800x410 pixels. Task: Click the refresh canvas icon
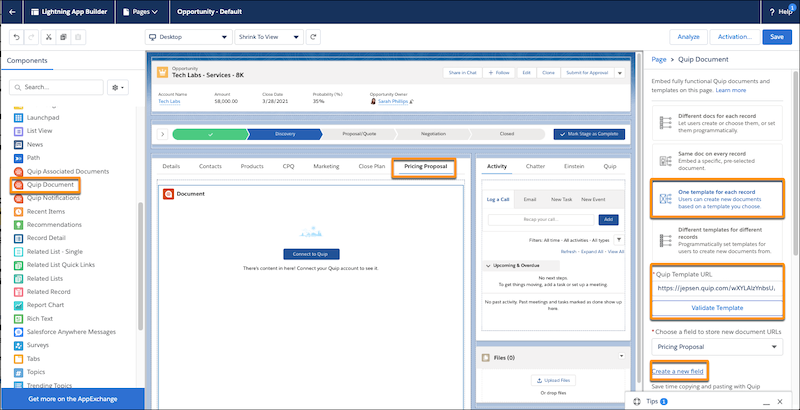(315, 37)
